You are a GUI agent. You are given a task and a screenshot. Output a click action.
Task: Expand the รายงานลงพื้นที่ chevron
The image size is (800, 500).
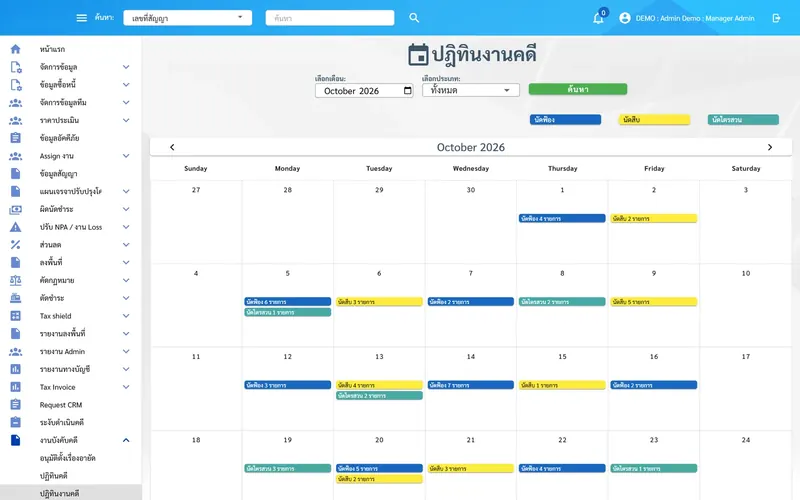tap(126, 334)
